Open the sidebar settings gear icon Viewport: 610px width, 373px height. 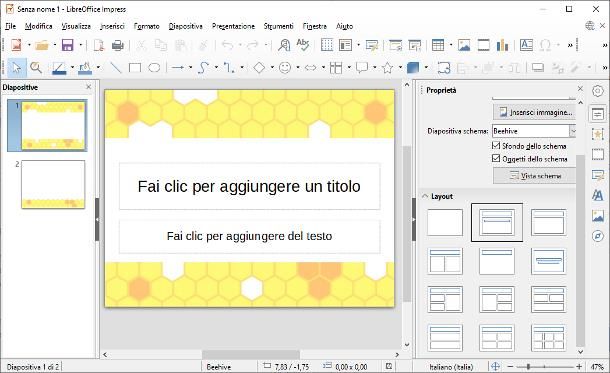pyautogui.click(x=598, y=91)
